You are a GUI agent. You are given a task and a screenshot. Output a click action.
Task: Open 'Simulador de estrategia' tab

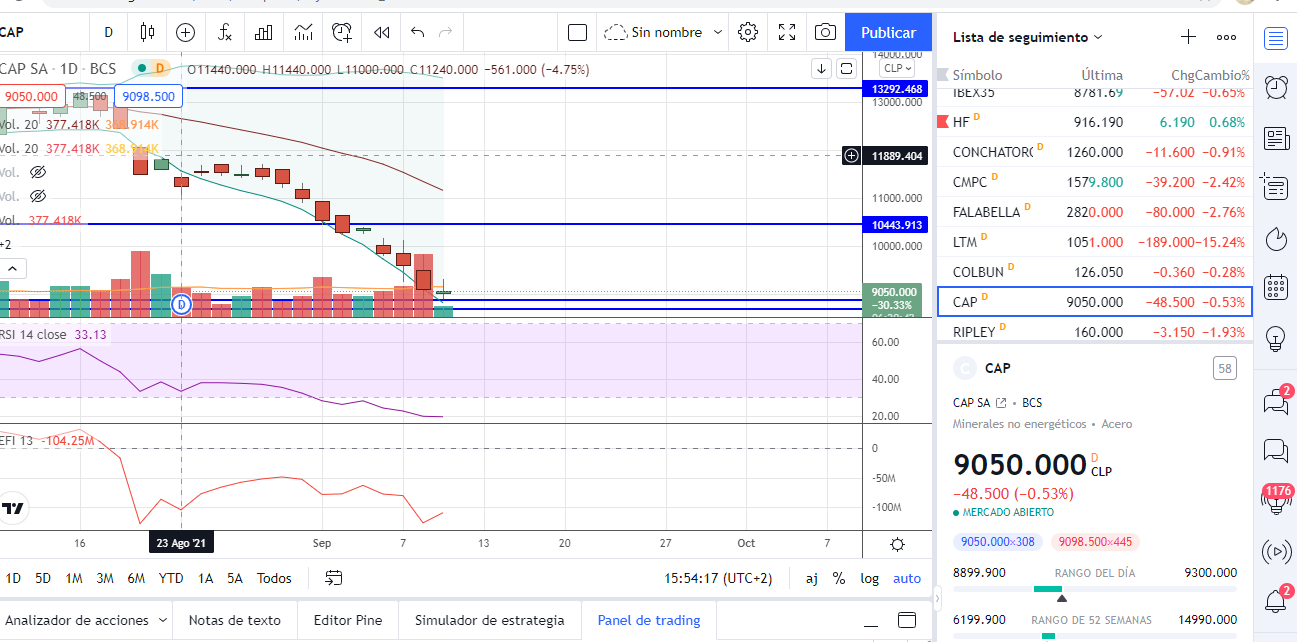490,620
